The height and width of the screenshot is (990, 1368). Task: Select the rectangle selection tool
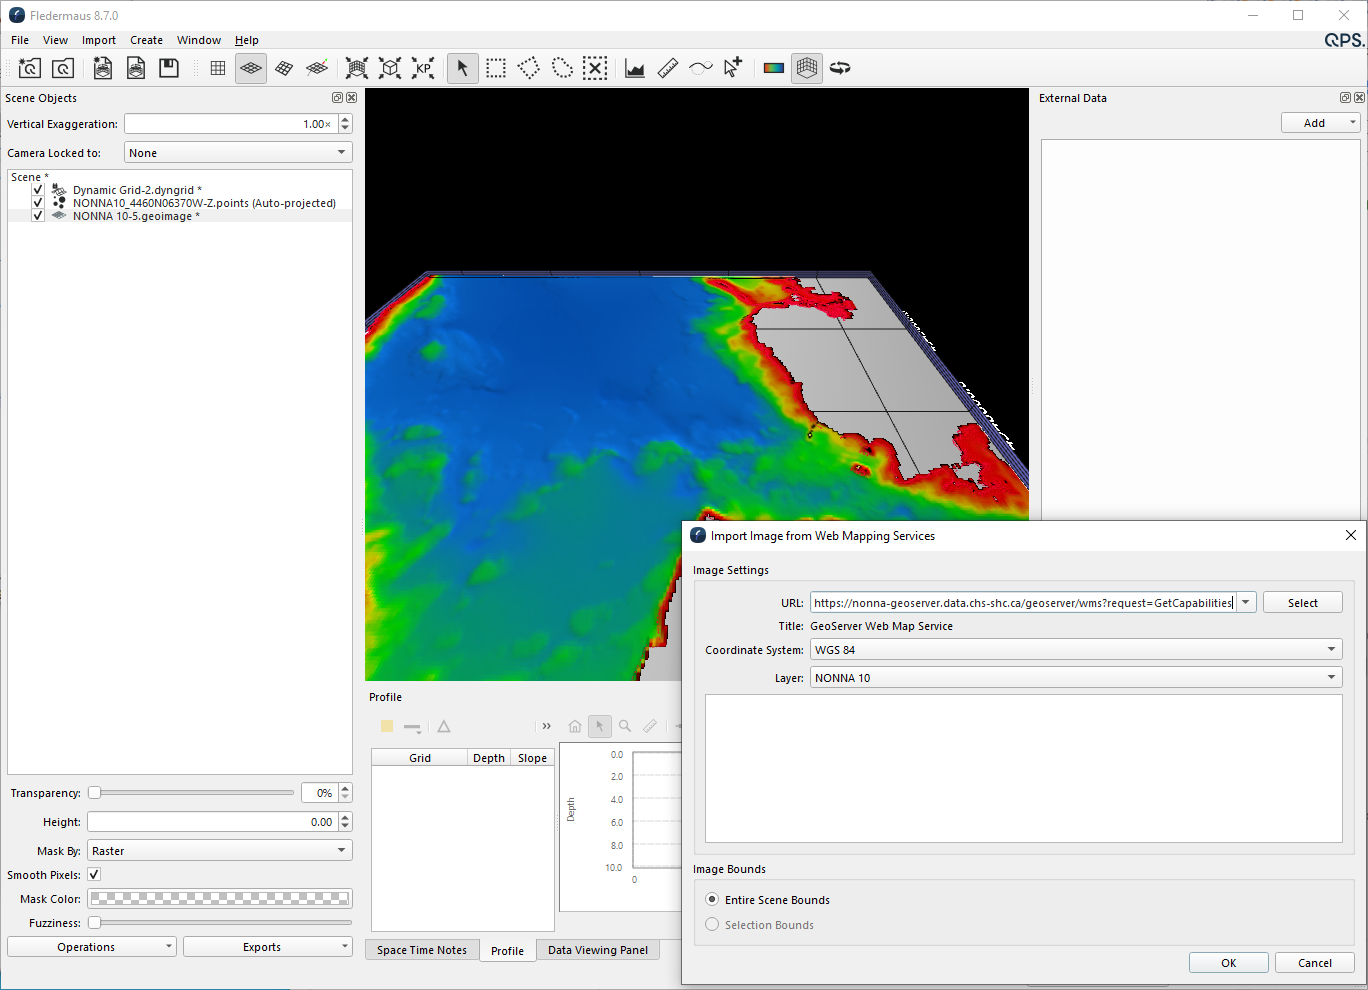tap(496, 68)
